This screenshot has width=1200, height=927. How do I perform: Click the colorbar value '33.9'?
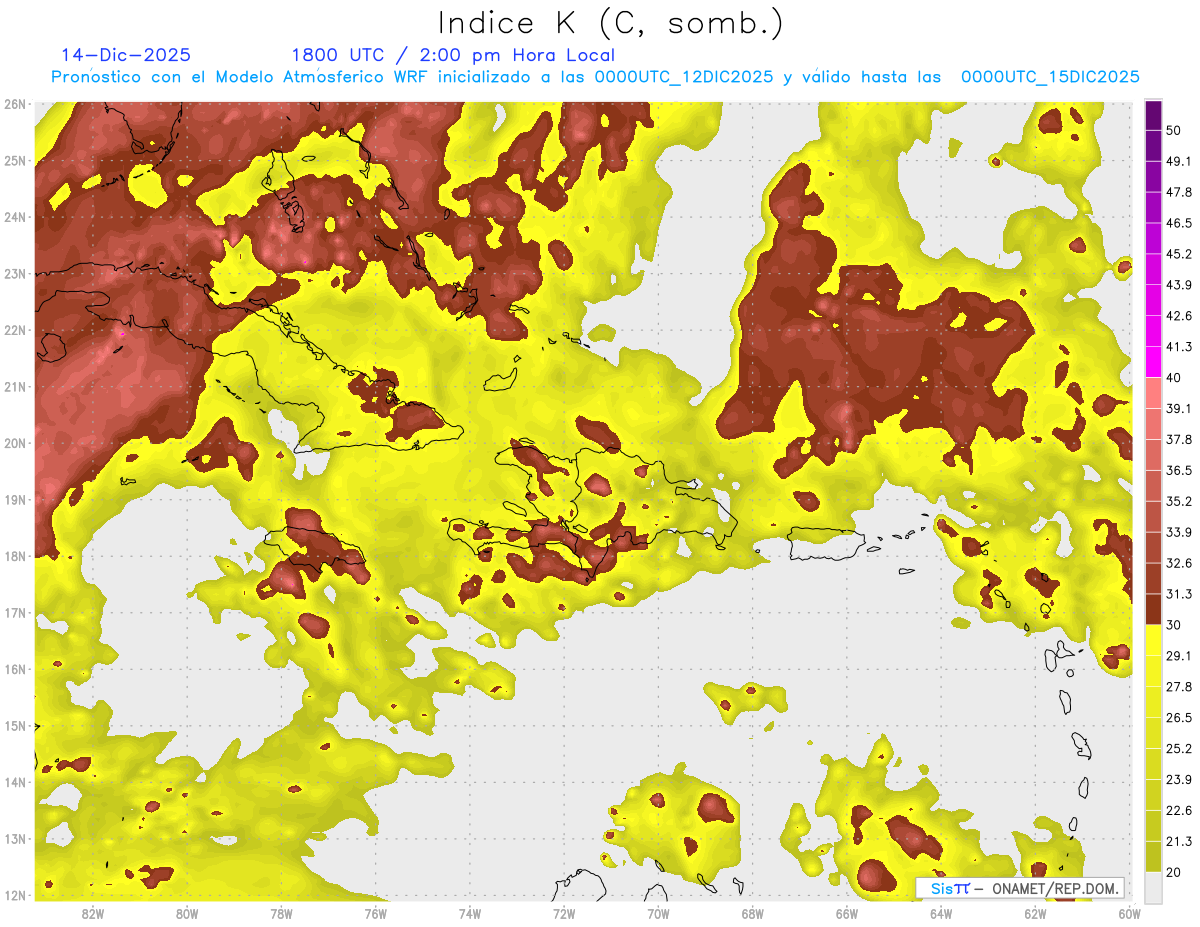click(x=1179, y=532)
